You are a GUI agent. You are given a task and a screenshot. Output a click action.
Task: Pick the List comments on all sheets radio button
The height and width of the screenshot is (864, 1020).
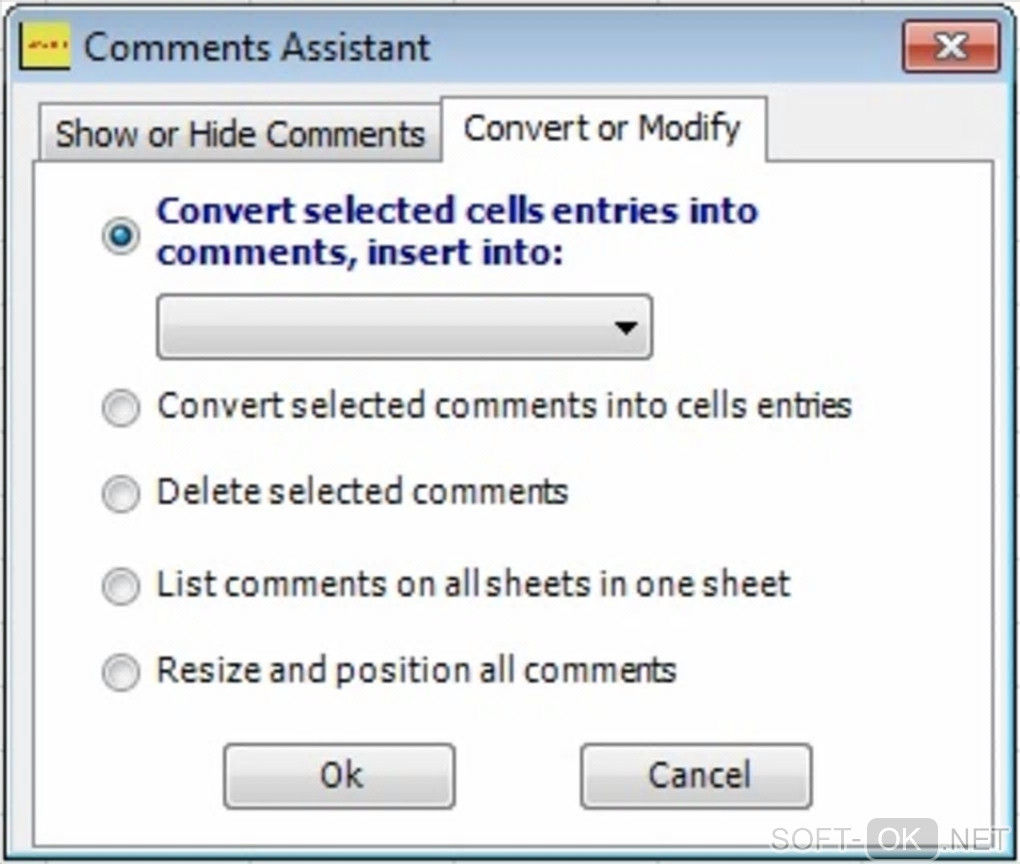point(121,586)
